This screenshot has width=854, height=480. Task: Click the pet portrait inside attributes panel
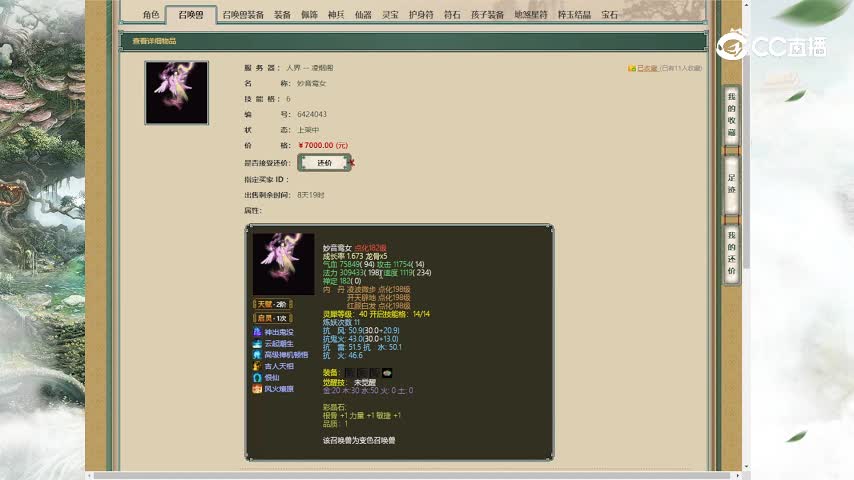pyautogui.click(x=283, y=264)
